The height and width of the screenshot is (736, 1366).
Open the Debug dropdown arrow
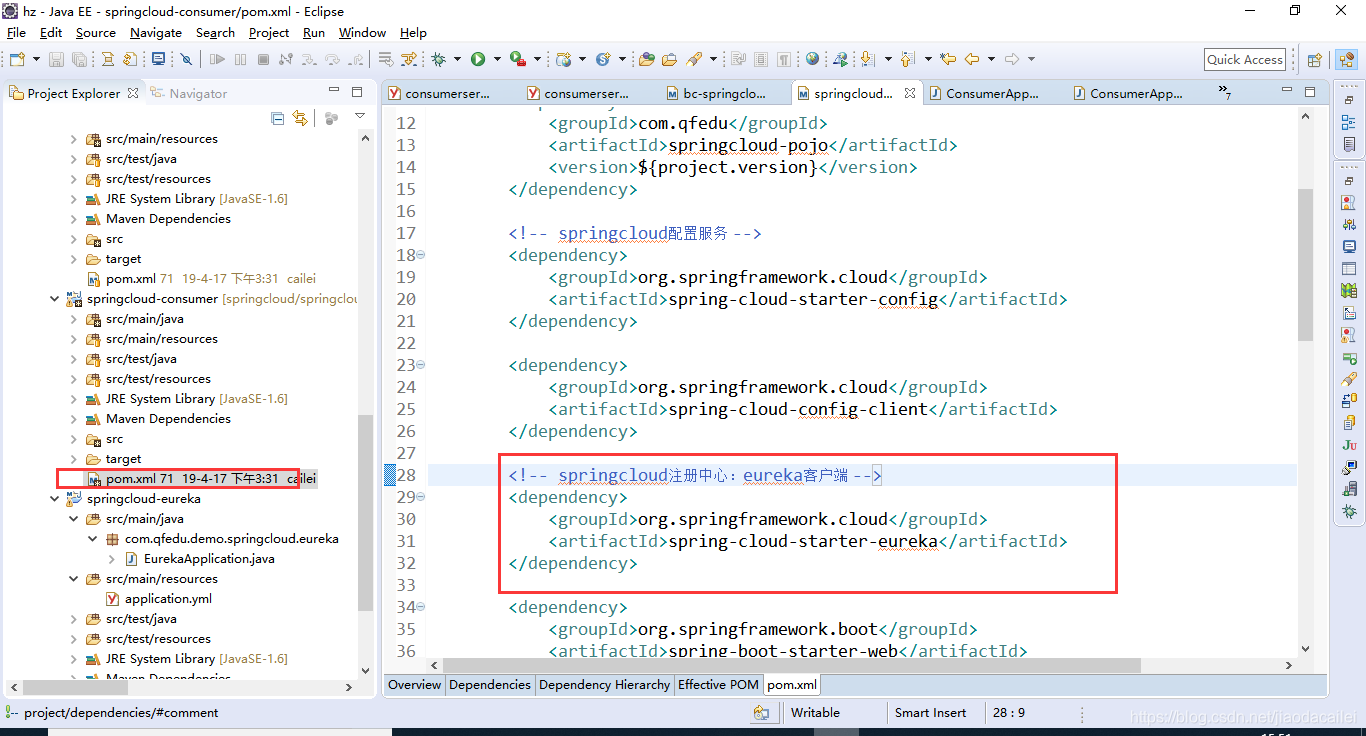click(457, 59)
